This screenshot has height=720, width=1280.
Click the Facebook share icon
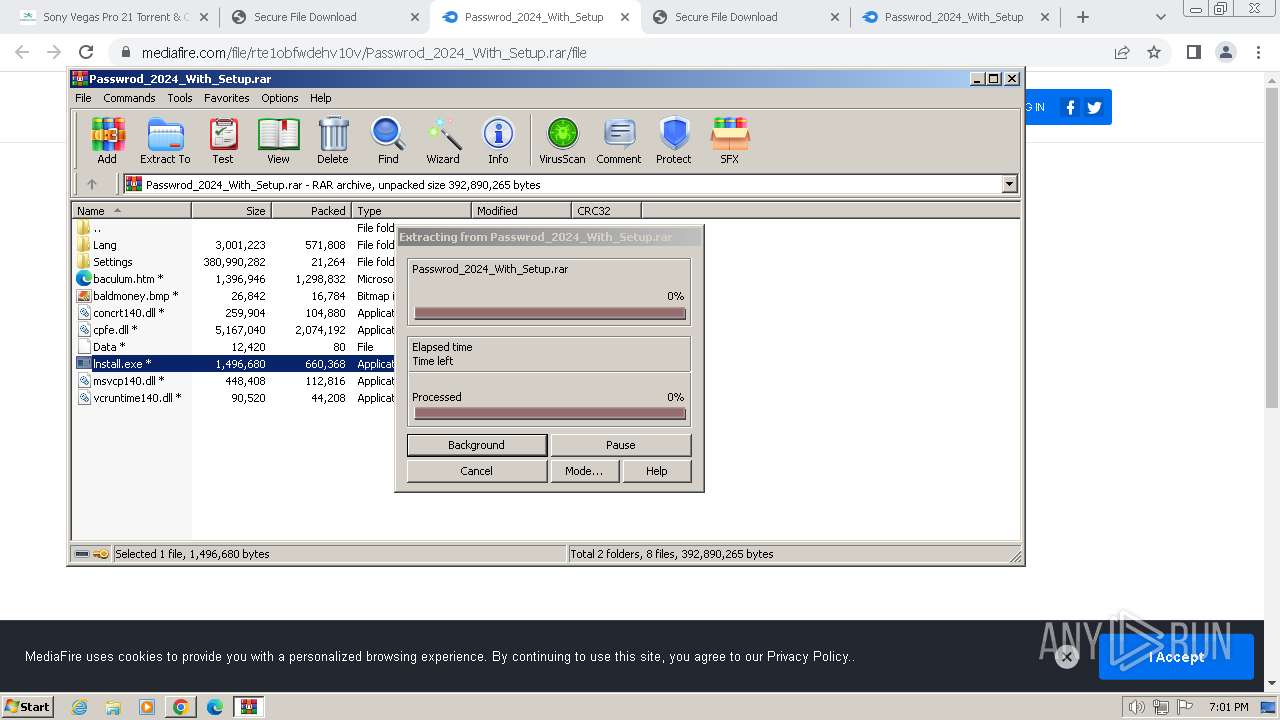1070,107
